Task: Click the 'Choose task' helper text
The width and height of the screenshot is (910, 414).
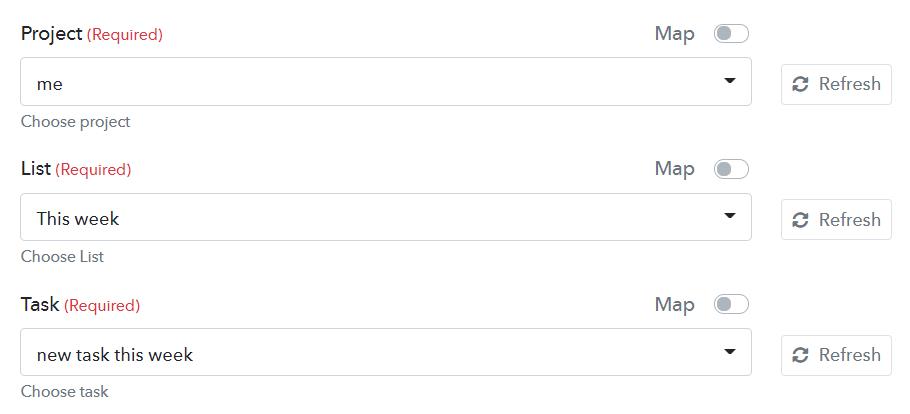Action: 65,392
